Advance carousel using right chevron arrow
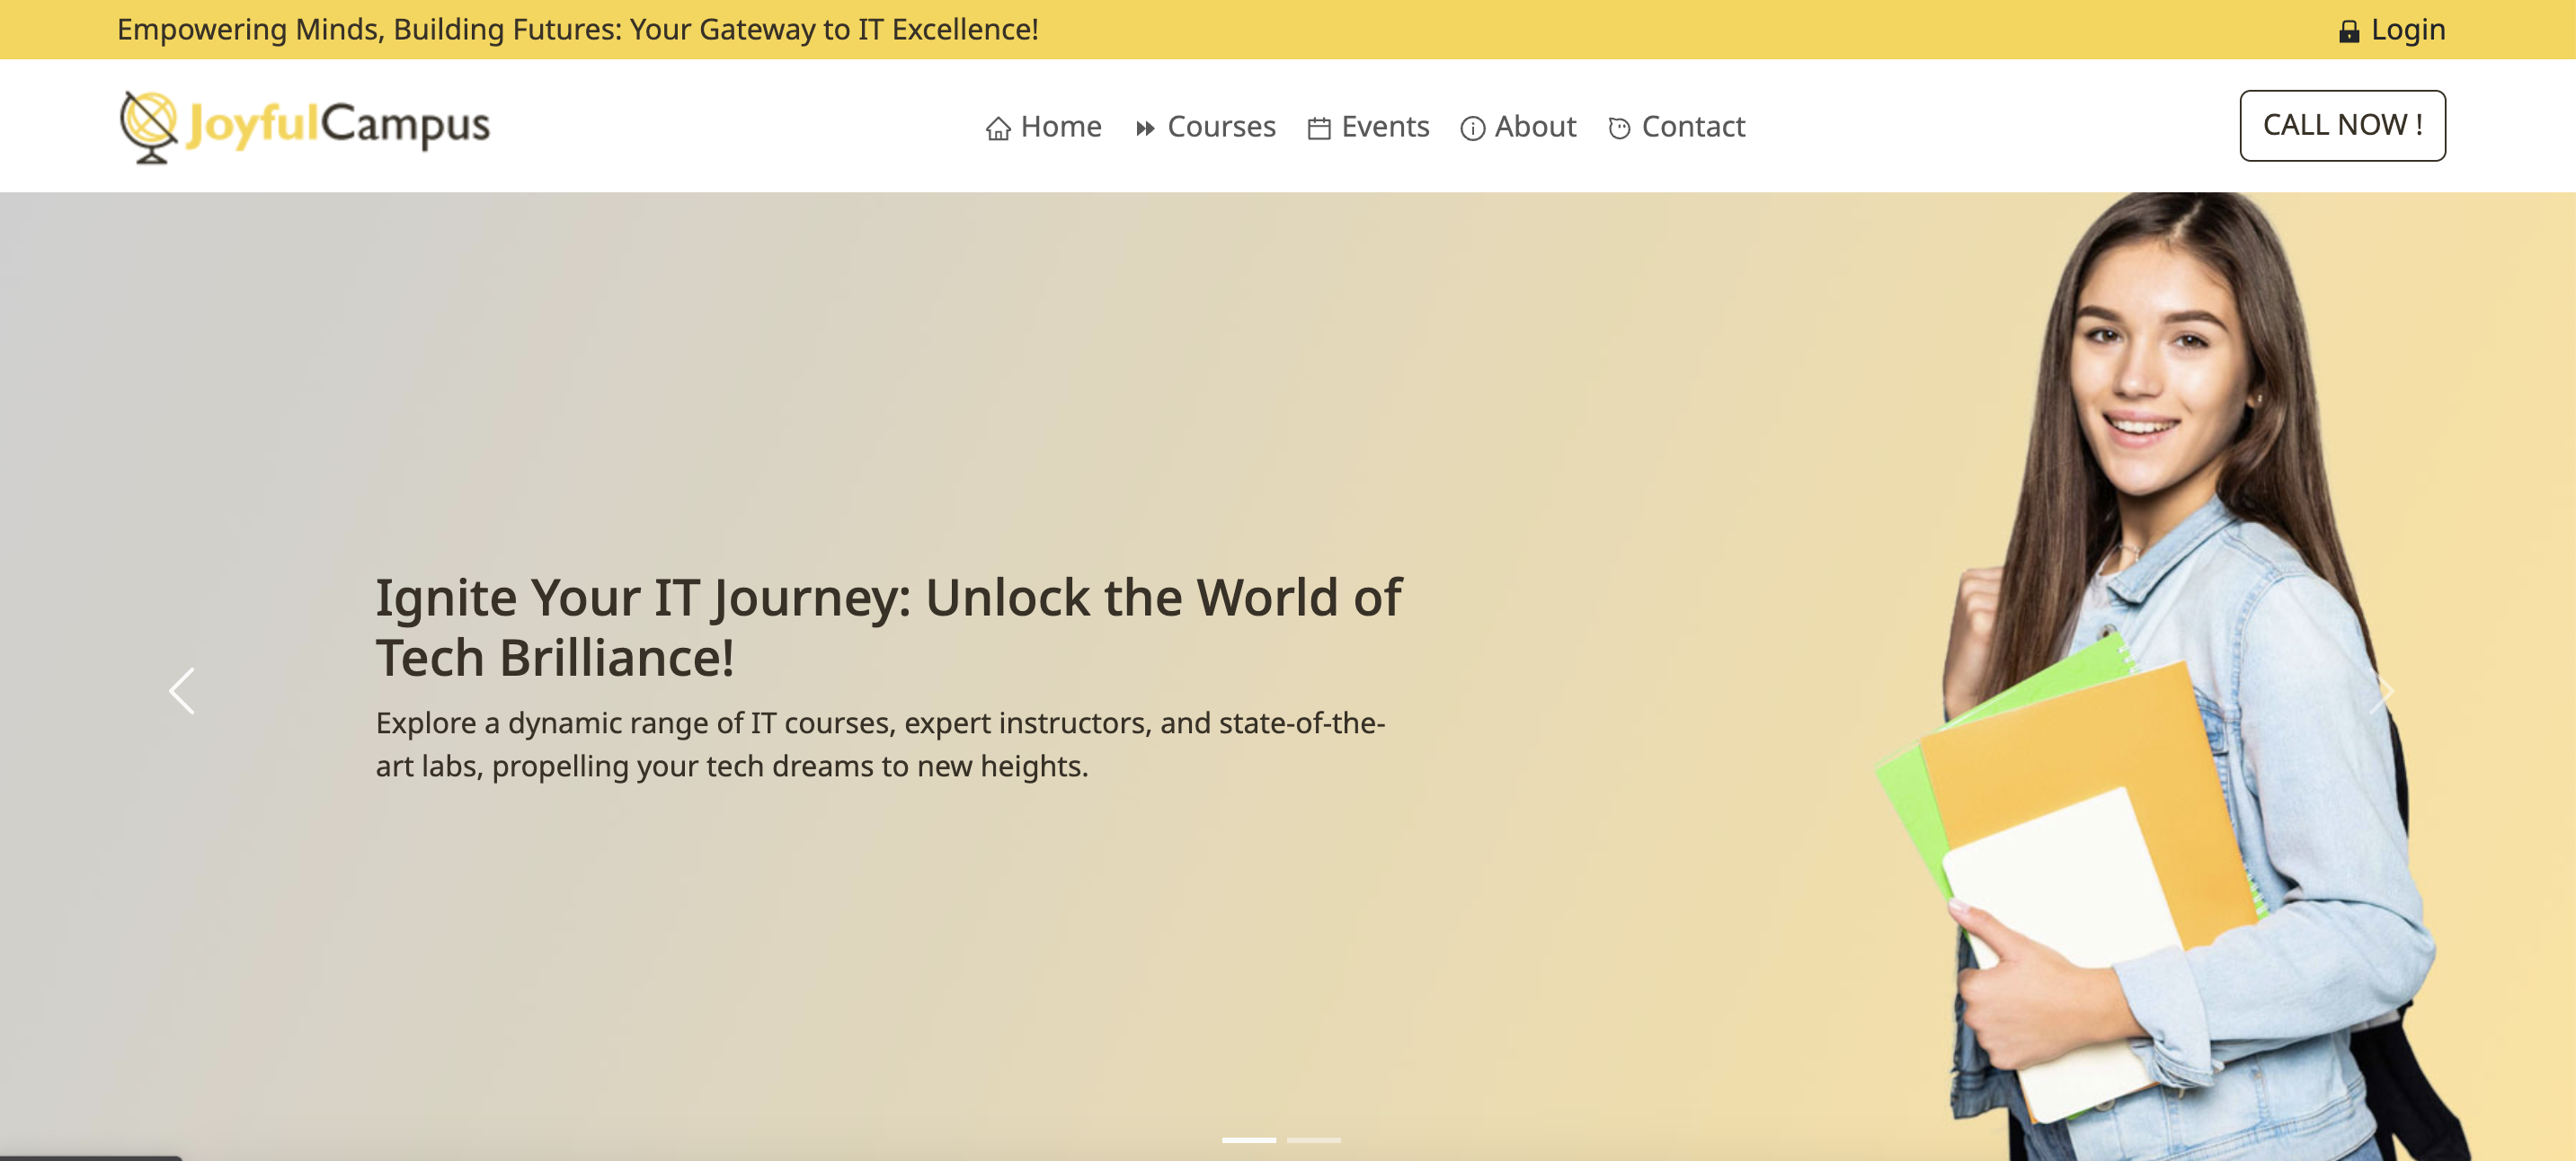The image size is (2576, 1161). click(2384, 691)
